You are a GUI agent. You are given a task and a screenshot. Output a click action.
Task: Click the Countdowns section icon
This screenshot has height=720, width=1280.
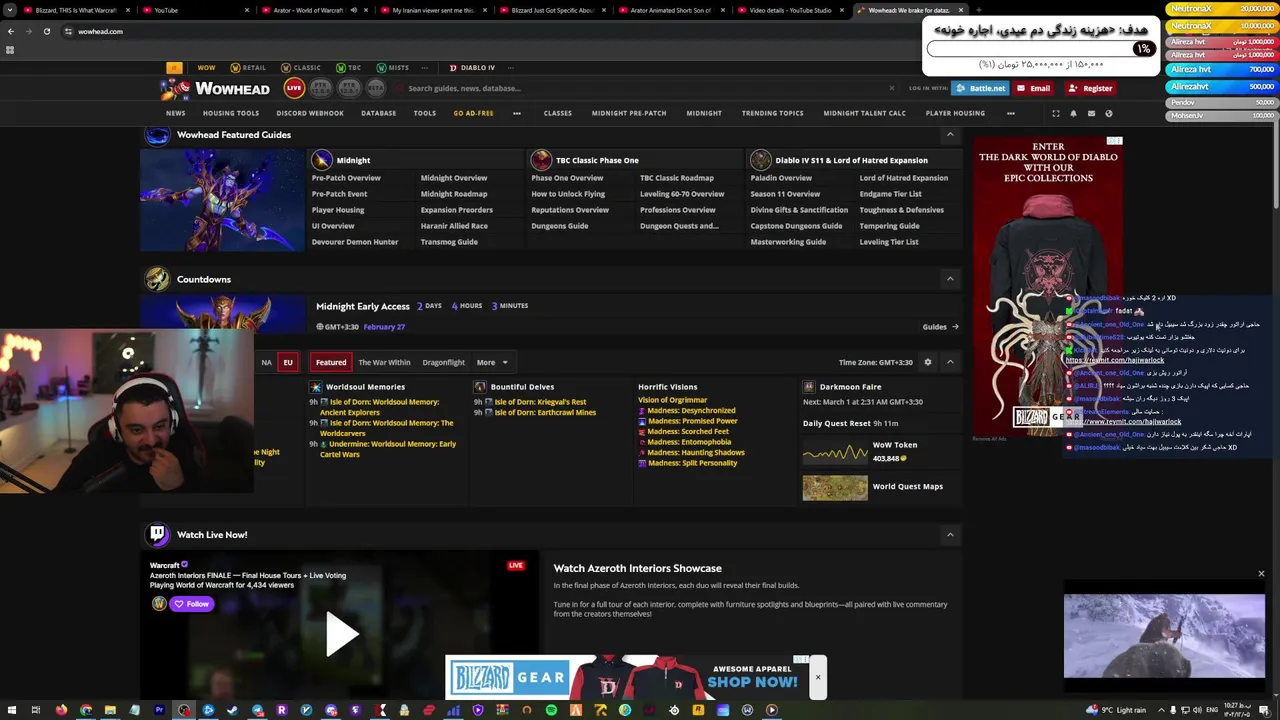pyautogui.click(x=157, y=279)
